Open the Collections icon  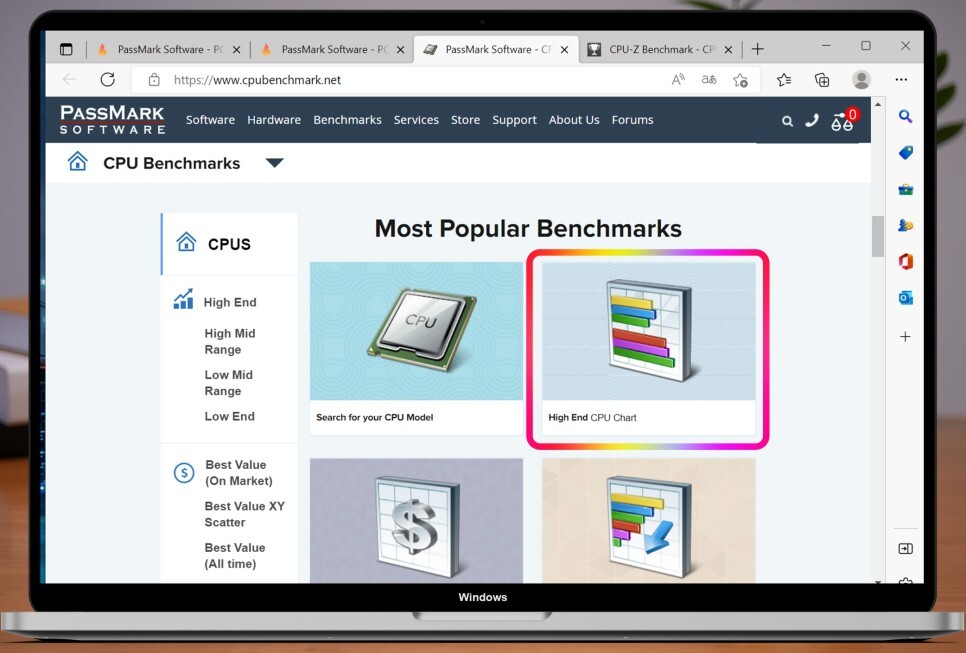click(822, 79)
